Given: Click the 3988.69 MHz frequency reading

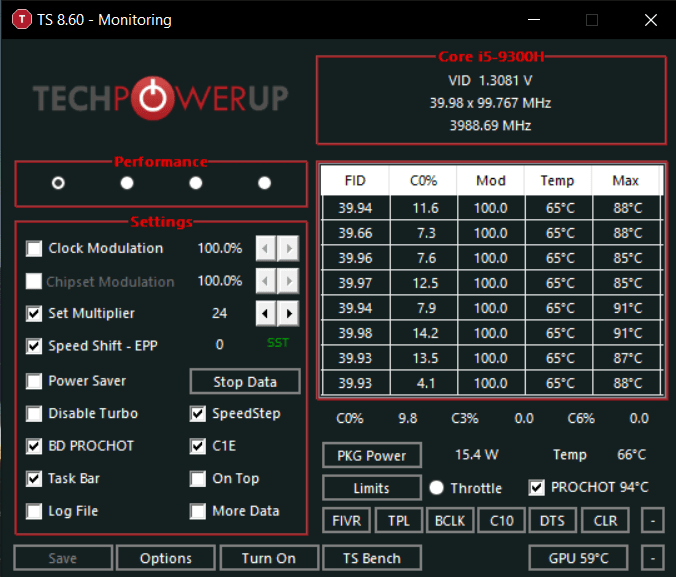Looking at the screenshot, I should coord(490,125).
